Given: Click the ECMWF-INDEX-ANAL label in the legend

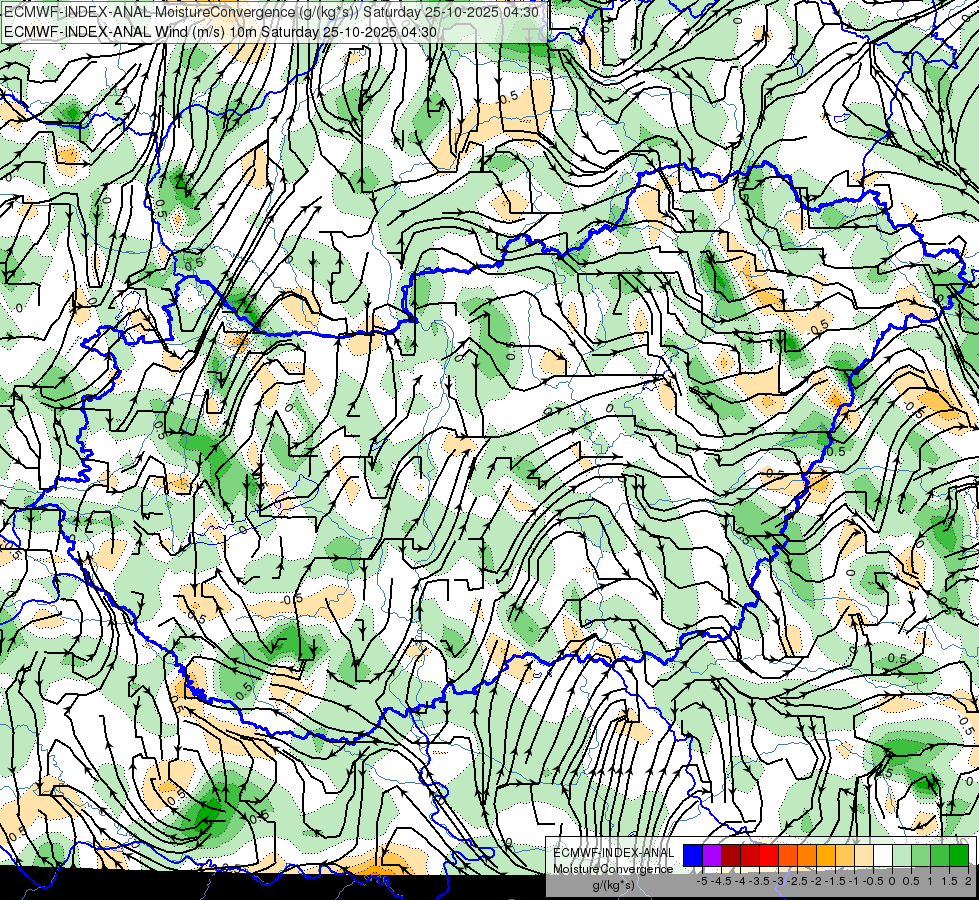Looking at the screenshot, I should point(614,853).
